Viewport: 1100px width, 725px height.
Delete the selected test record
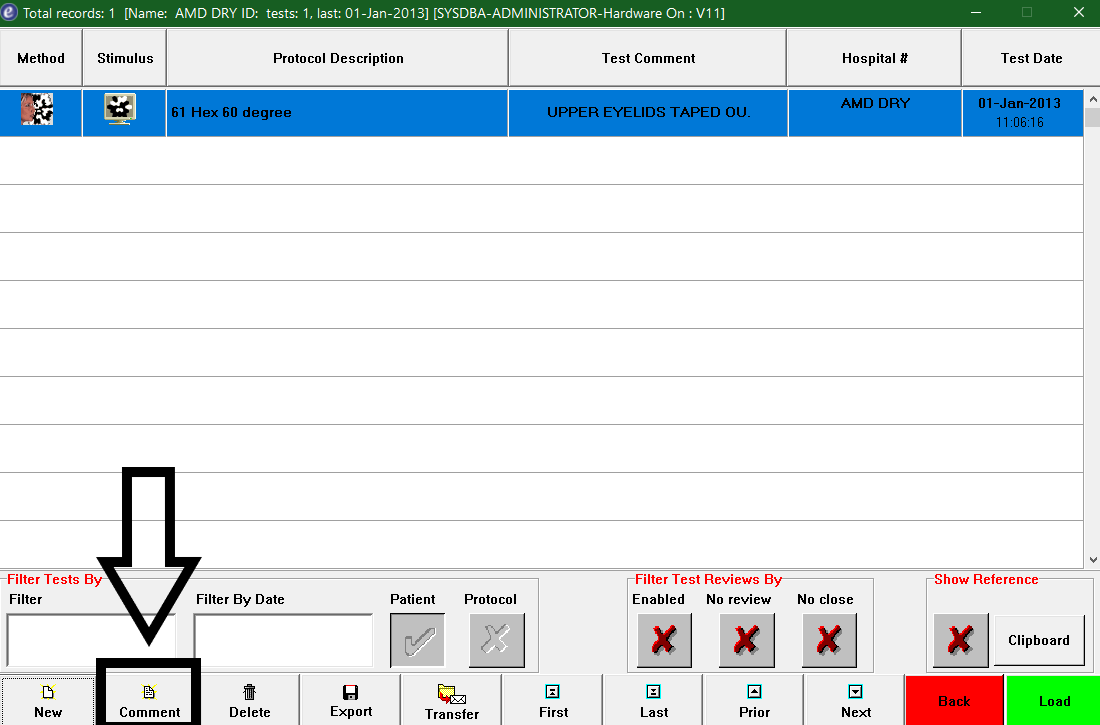pos(250,700)
